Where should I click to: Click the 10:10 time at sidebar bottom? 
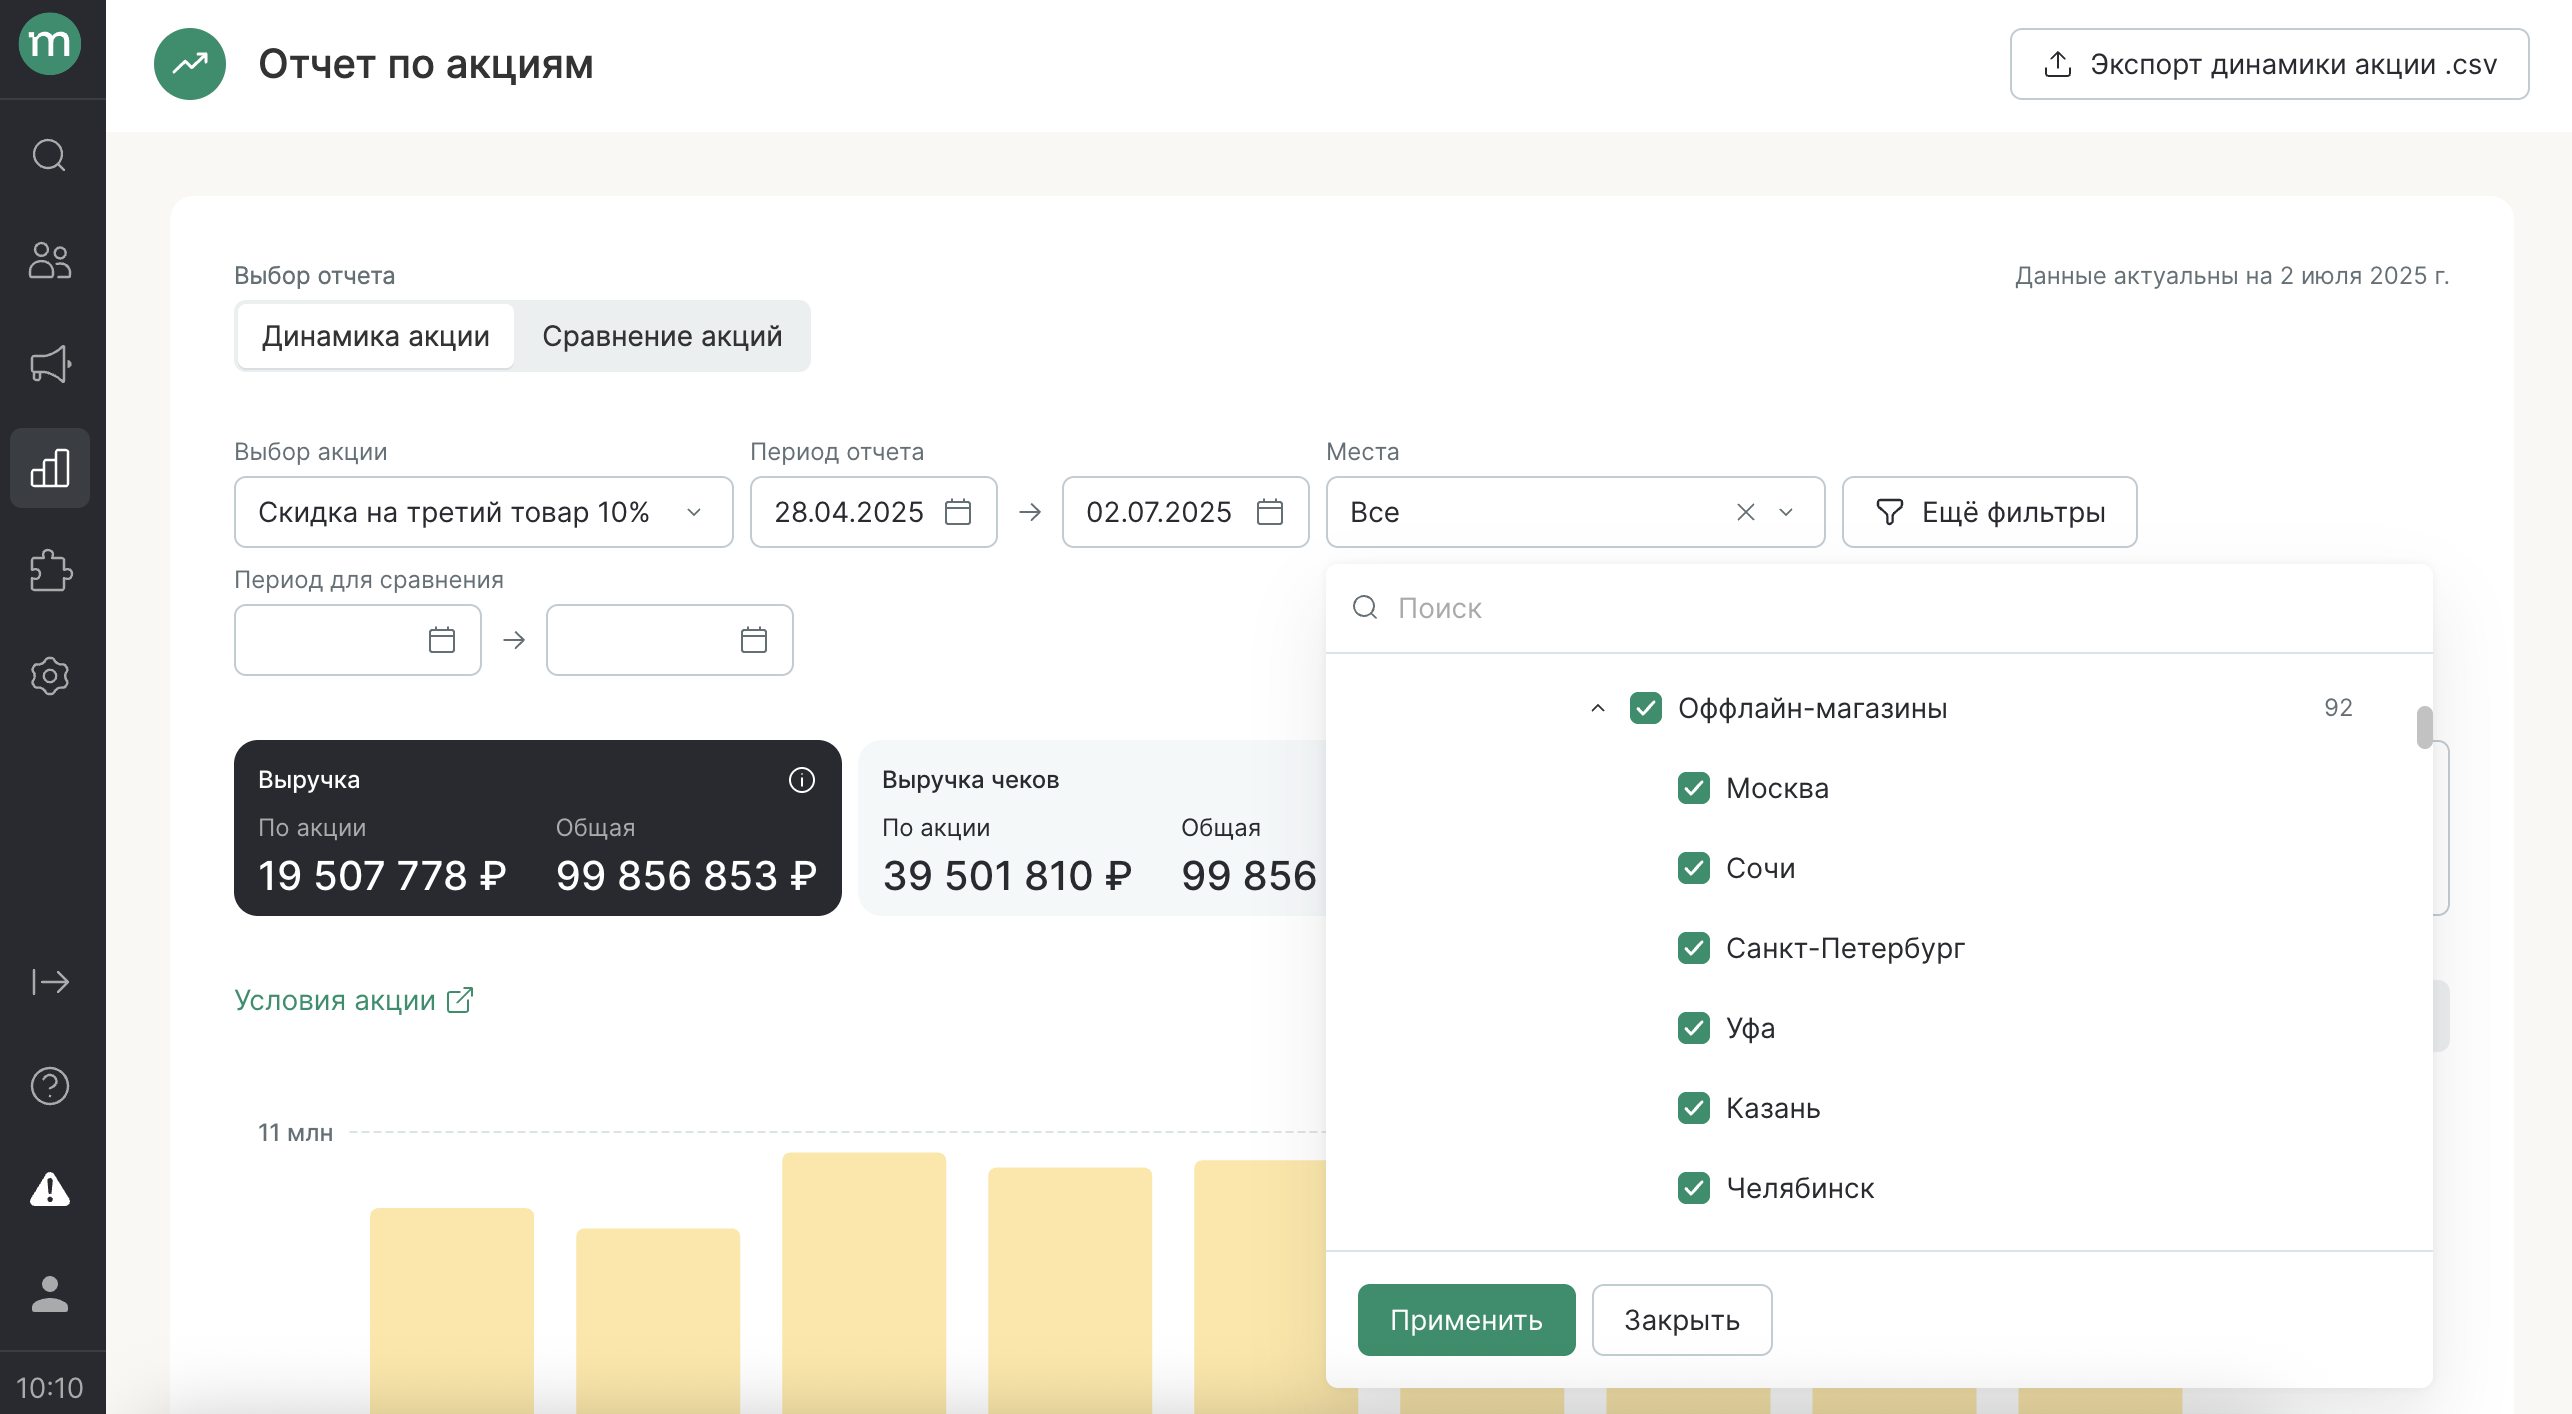click(50, 1388)
